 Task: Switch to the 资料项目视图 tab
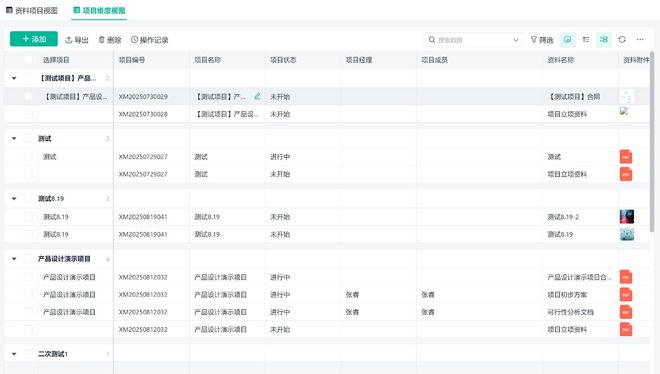[32, 11]
